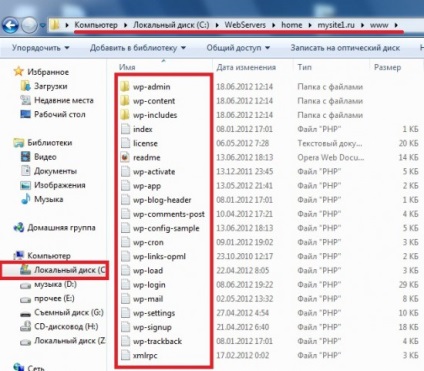The width and height of the screenshot is (424, 371).
Task: Select the index PHP file icon
Action: 125,129
